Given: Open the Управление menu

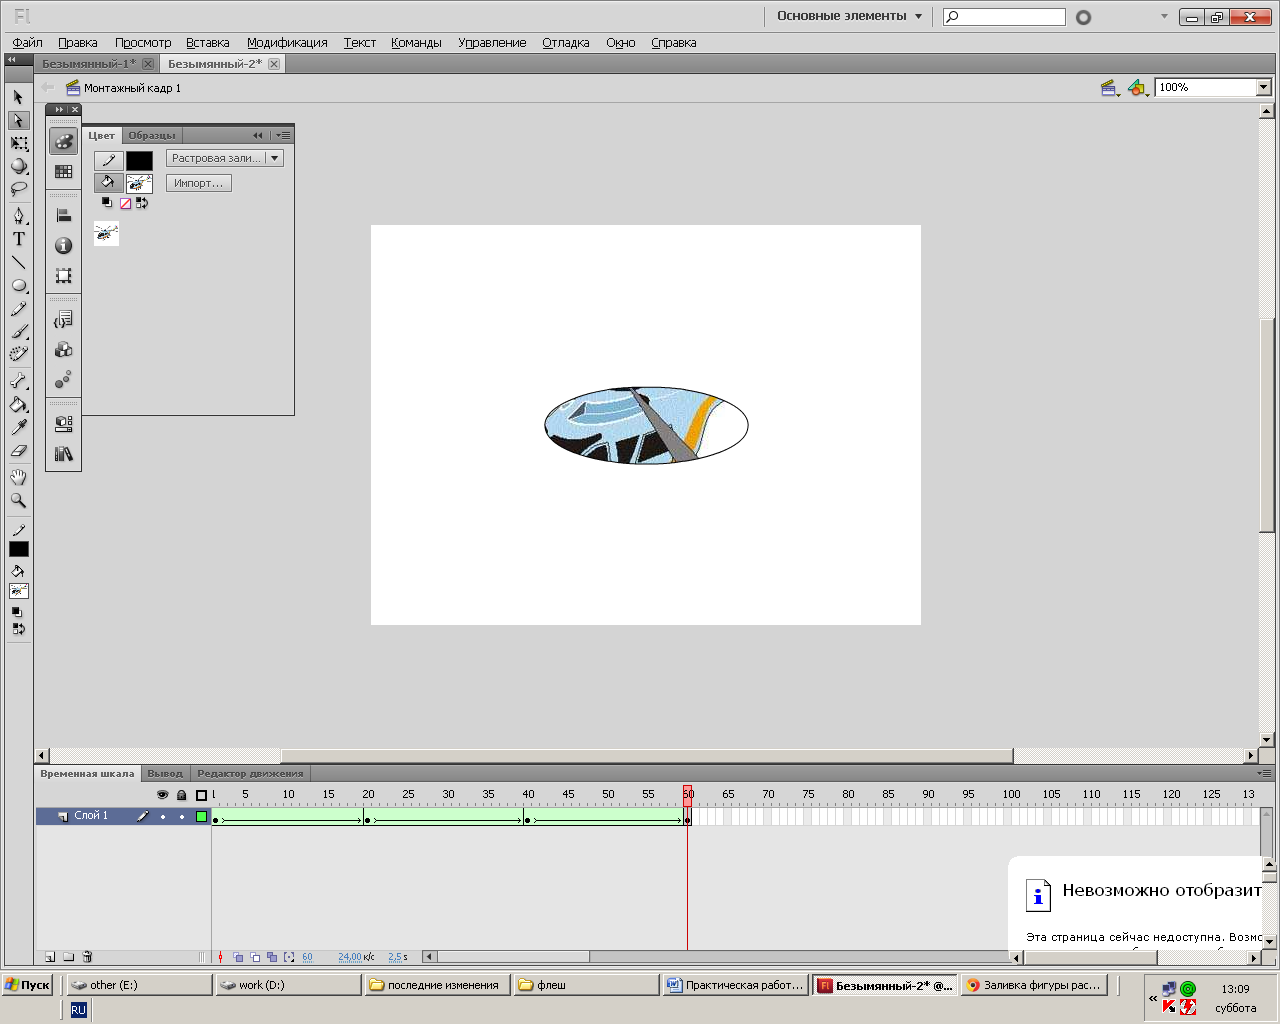Looking at the screenshot, I should pyautogui.click(x=492, y=43).
